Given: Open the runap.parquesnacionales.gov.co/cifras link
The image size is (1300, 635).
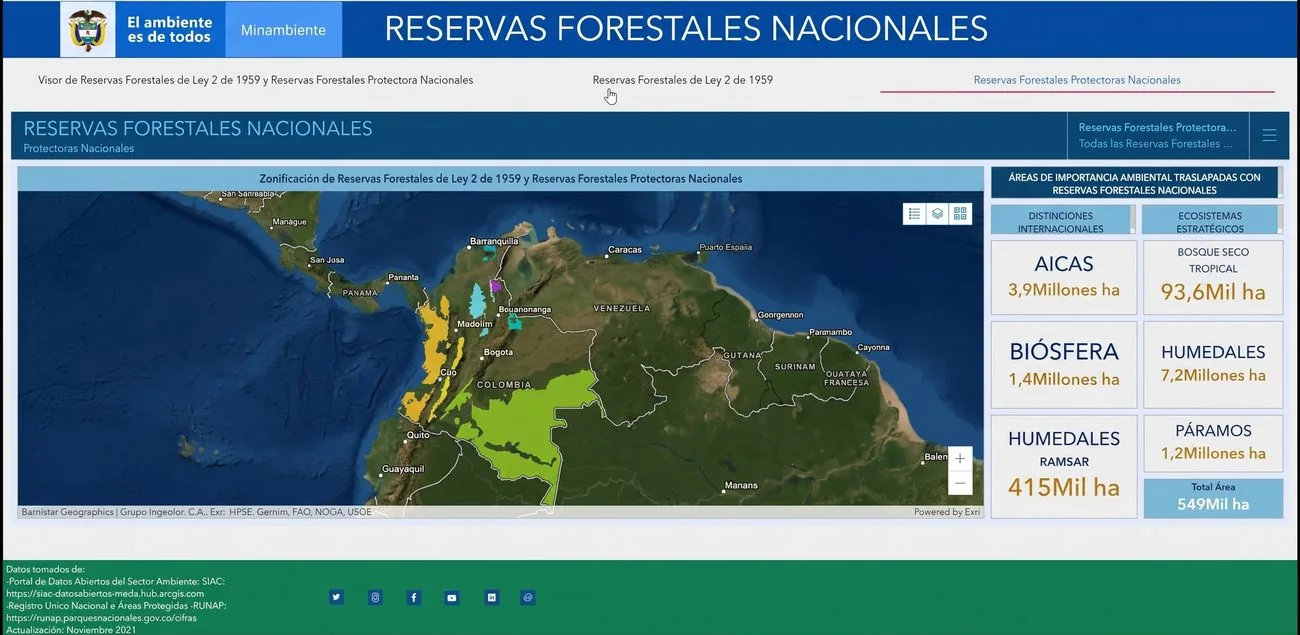Looking at the screenshot, I should [x=99, y=618].
